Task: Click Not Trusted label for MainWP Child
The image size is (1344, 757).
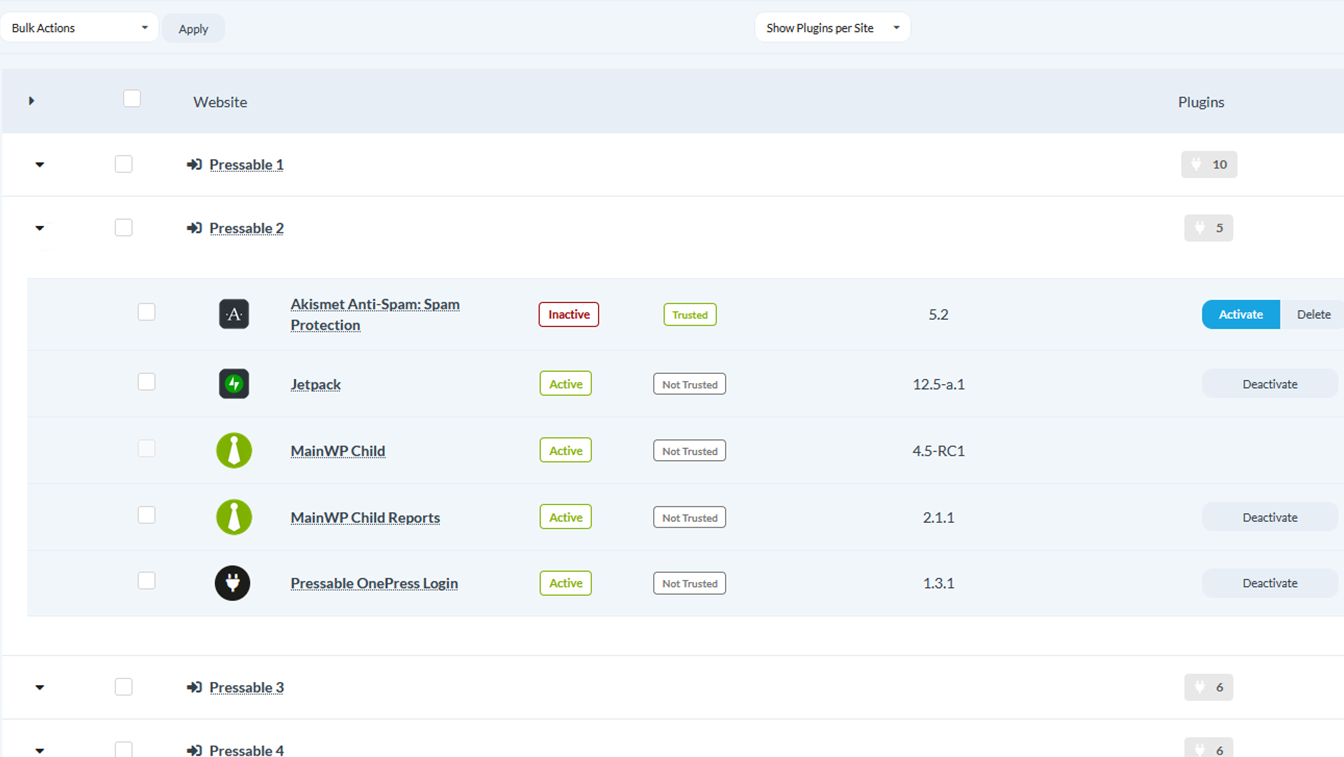Action: click(x=690, y=451)
